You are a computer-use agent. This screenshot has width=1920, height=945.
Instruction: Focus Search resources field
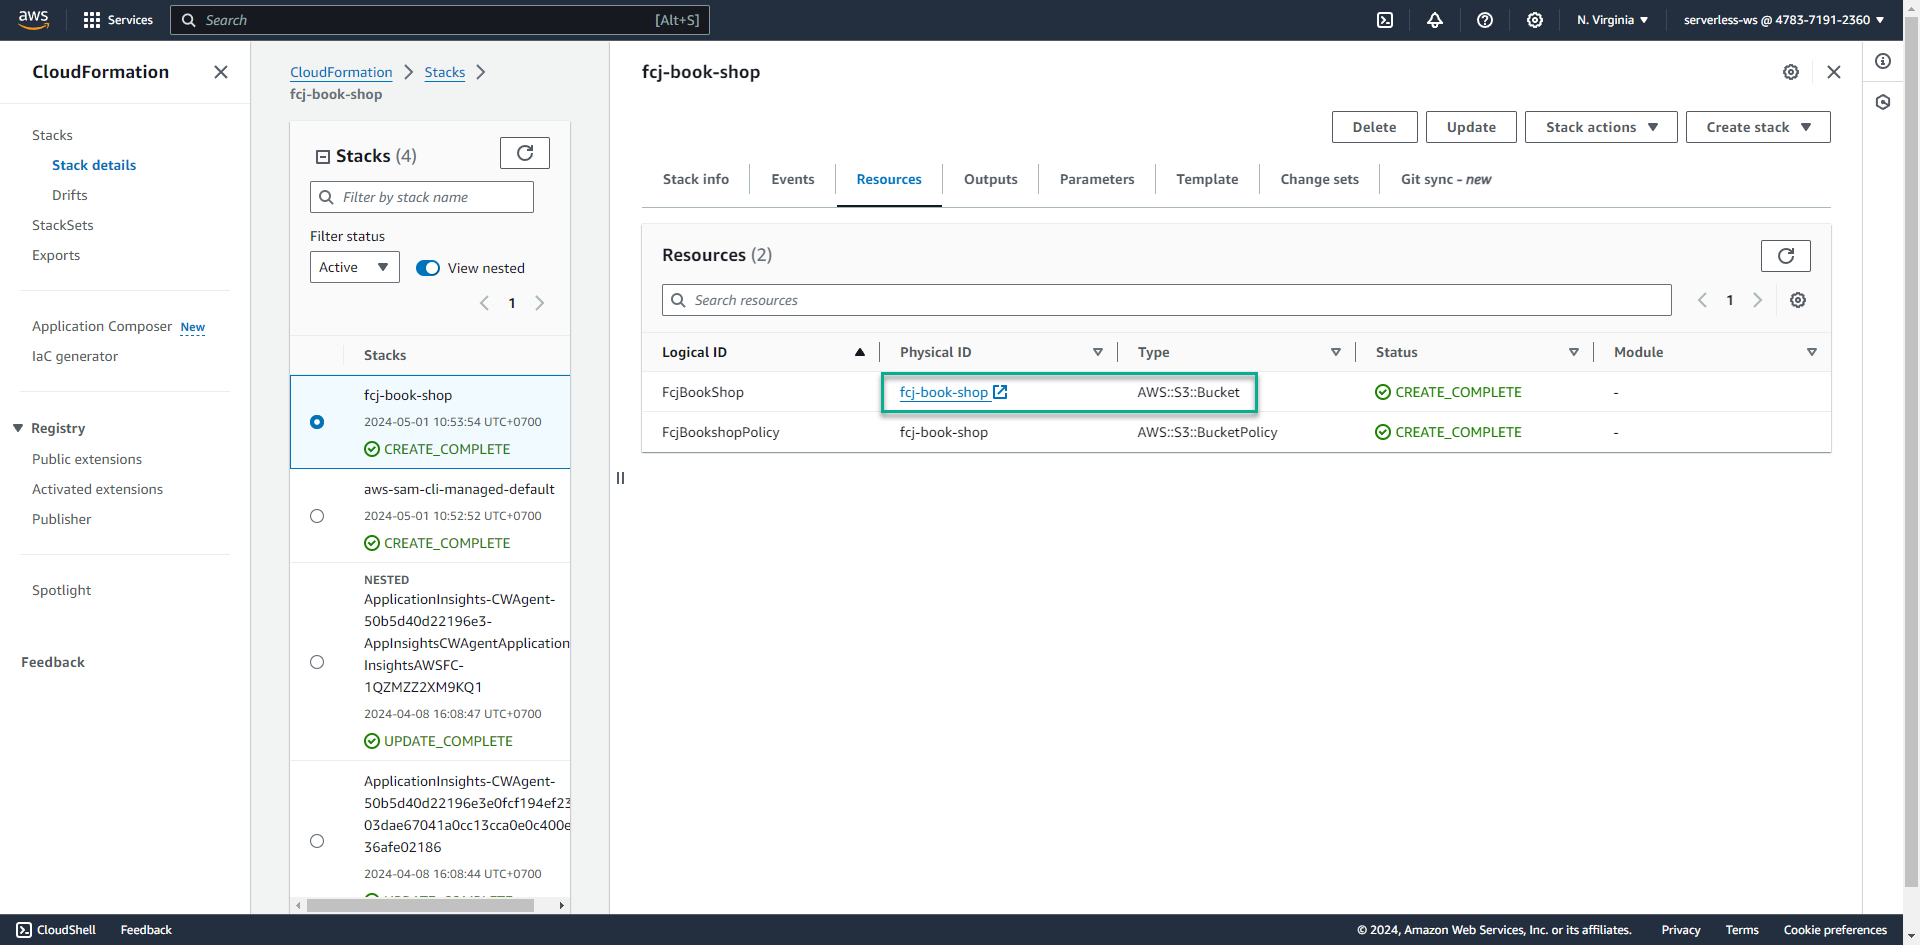[x=1167, y=300]
